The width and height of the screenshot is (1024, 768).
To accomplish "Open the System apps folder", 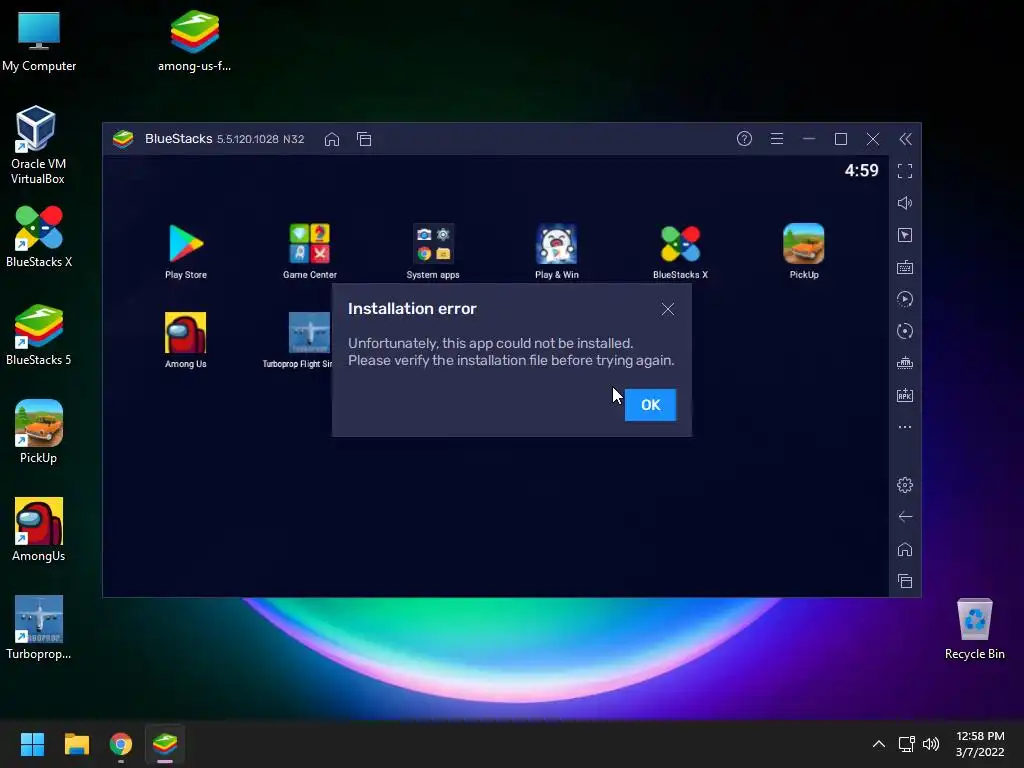I will (x=433, y=251).
